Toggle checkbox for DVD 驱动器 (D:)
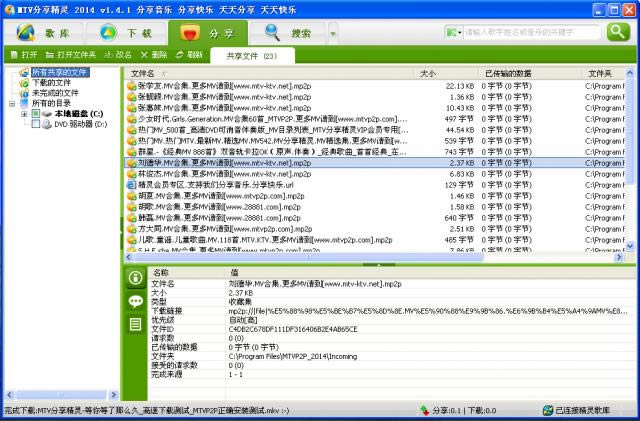This screenshot has height=421, width=640. tap(36, 124)
